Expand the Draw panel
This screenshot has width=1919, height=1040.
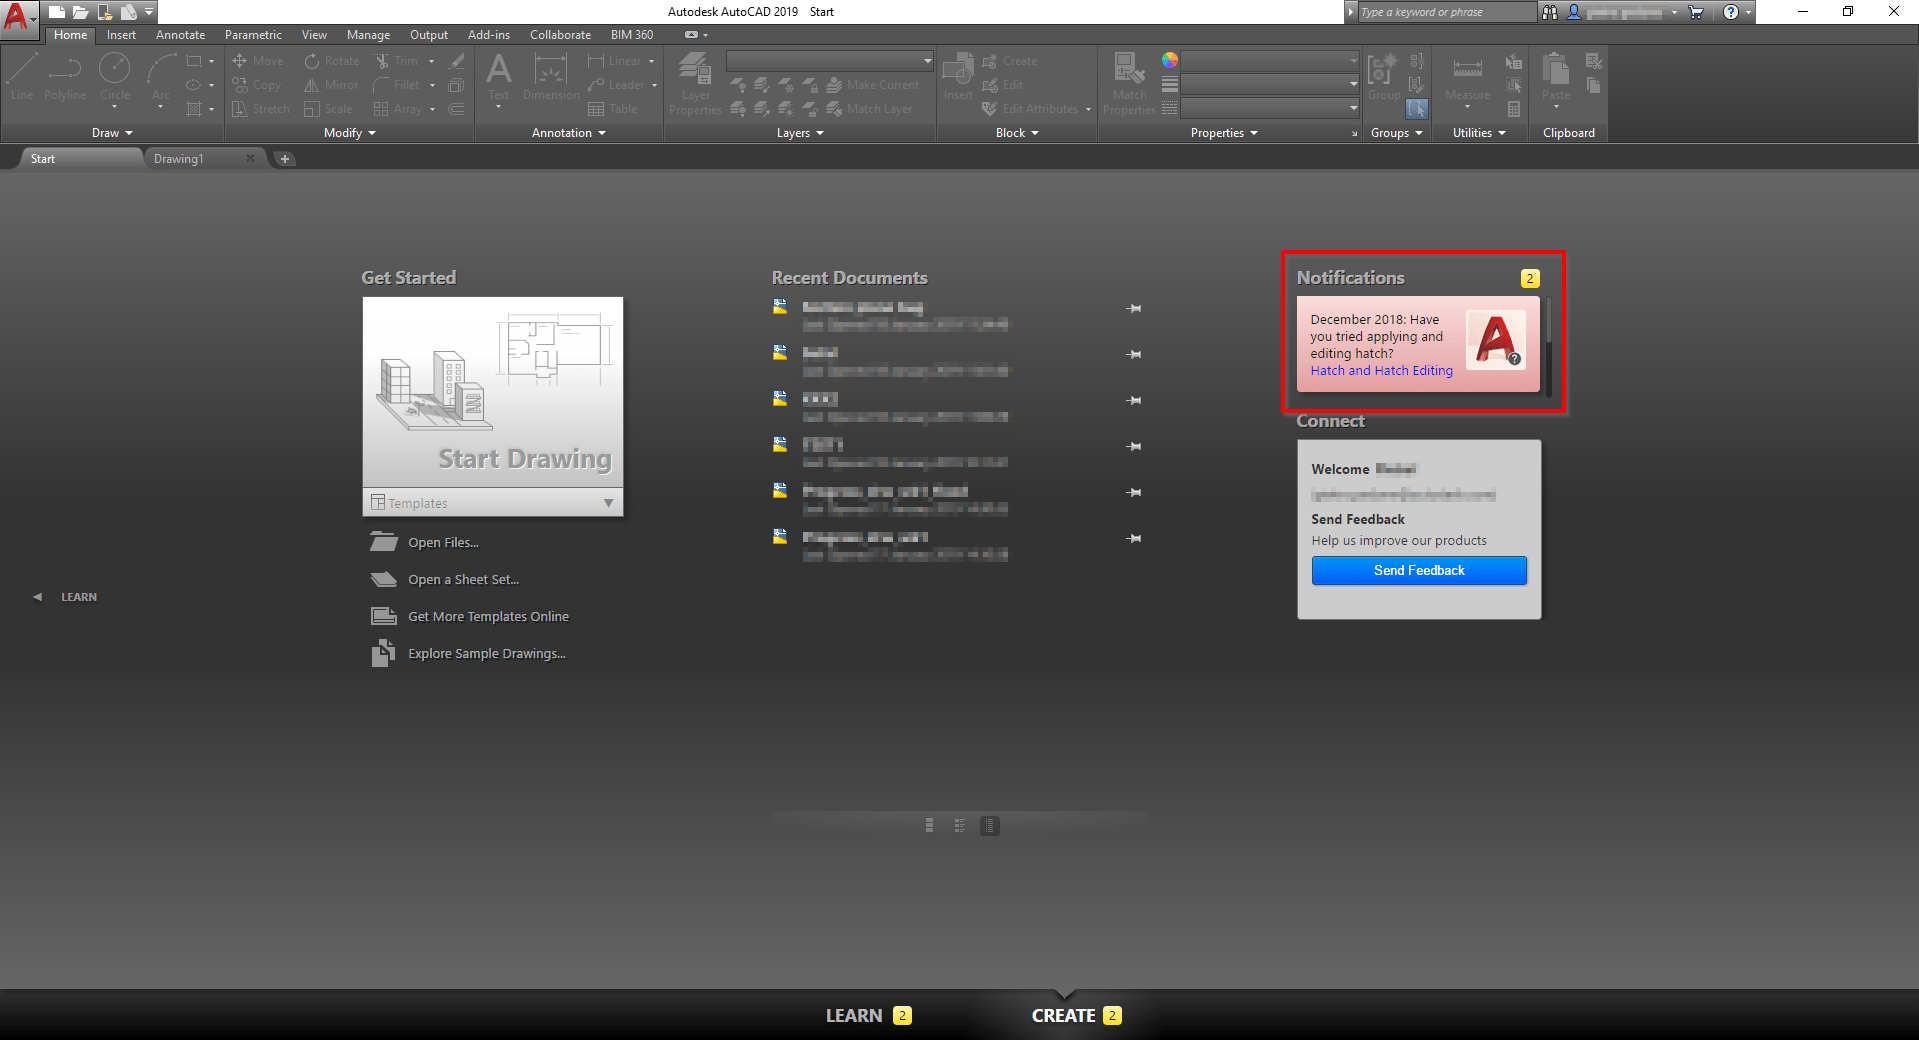128,132
